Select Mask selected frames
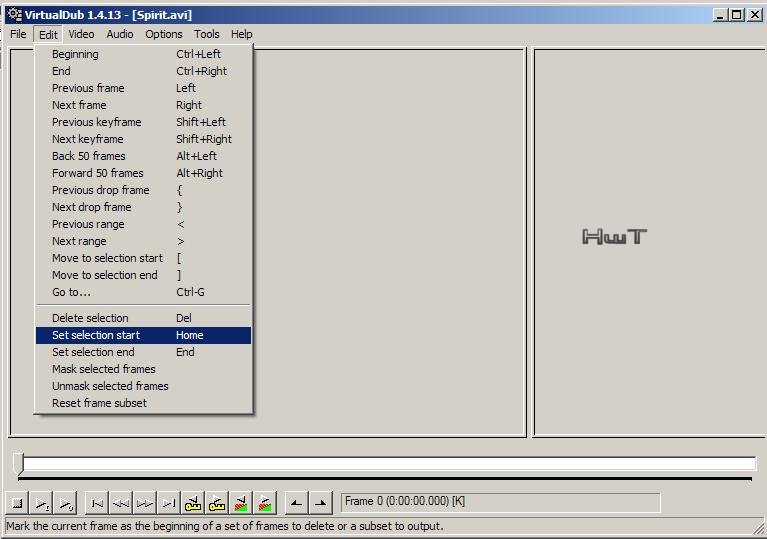The image size is (767, 539). click(x=143, y=369)
